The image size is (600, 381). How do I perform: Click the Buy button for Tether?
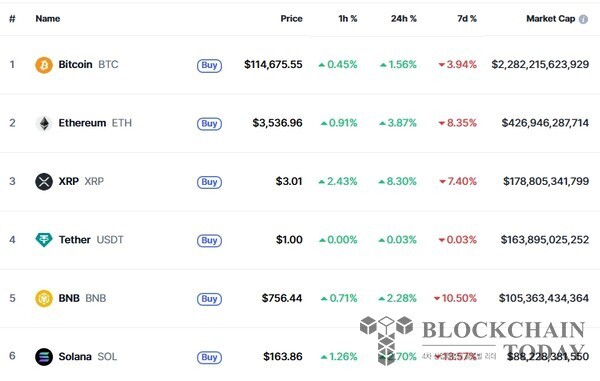point(209,241)
